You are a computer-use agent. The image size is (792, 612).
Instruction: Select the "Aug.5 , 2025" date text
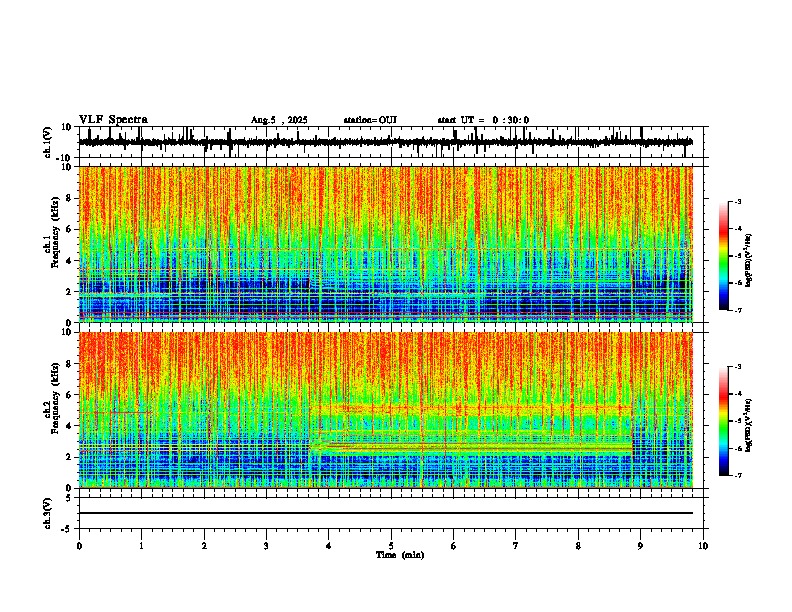click(279, 120)
